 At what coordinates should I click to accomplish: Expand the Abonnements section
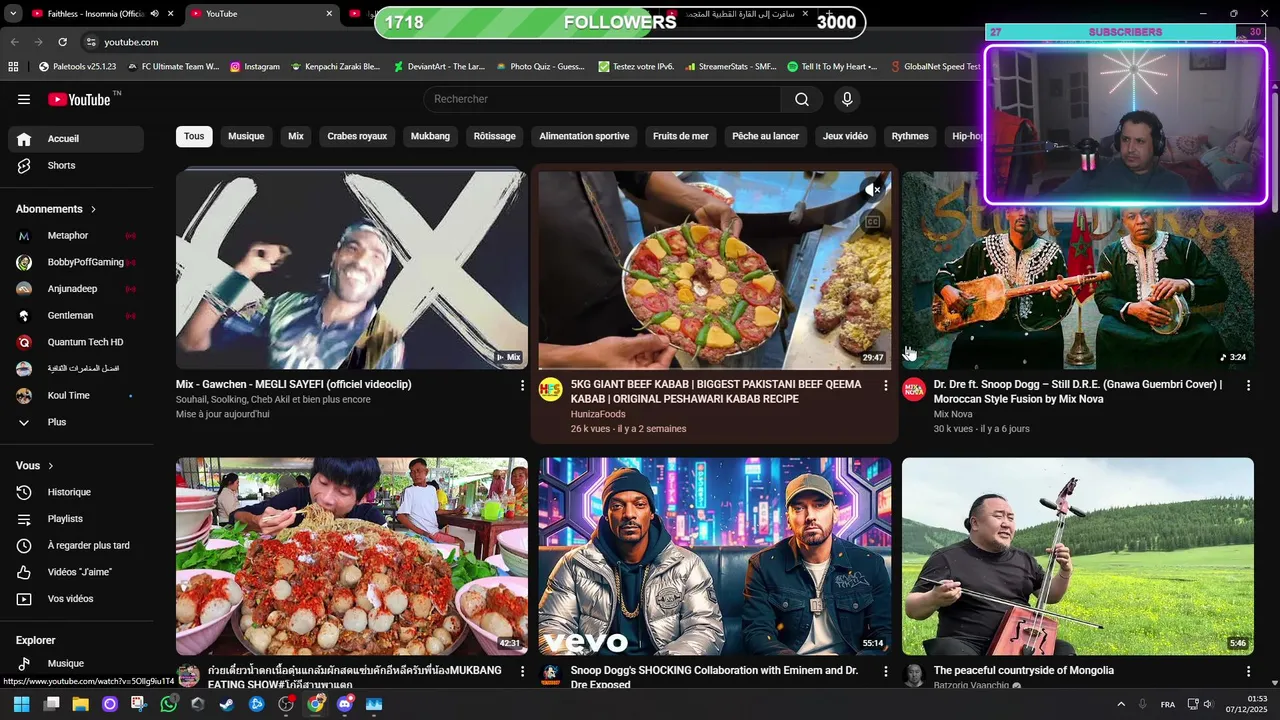click(56, 209)
